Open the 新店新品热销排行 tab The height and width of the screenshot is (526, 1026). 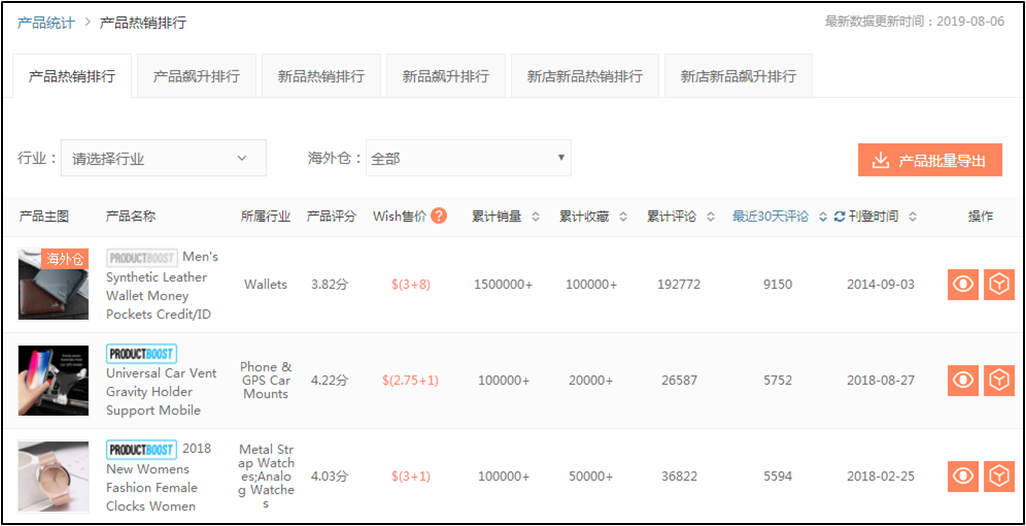(584, 77)
